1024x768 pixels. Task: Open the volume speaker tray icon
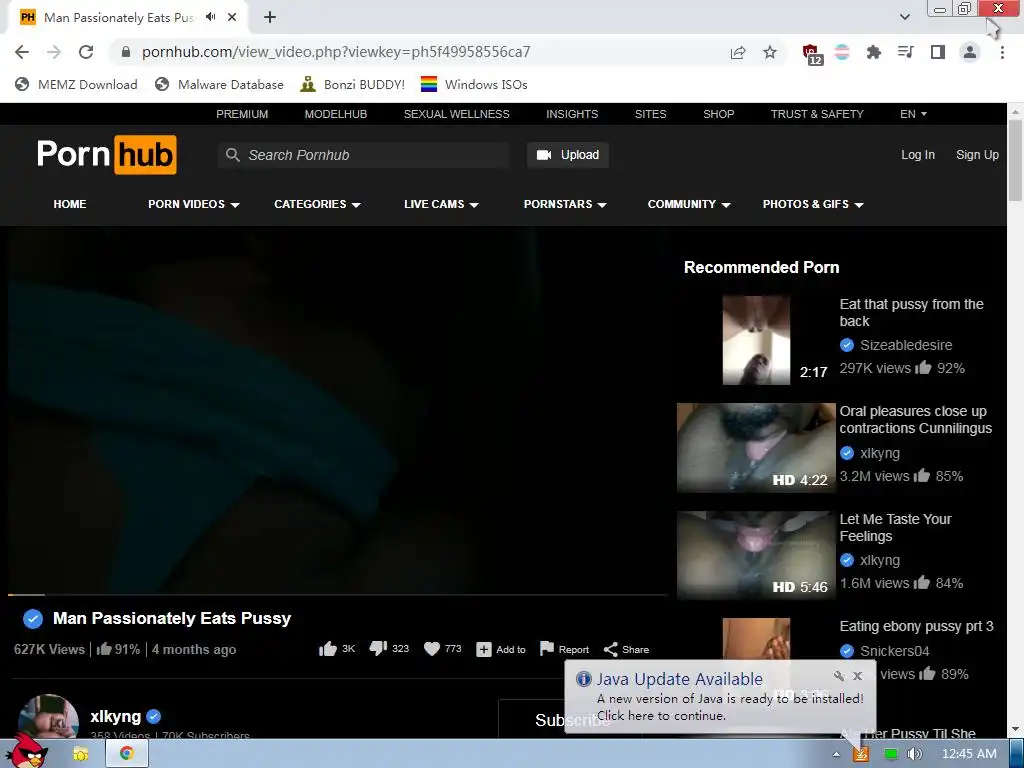(914, 754)
